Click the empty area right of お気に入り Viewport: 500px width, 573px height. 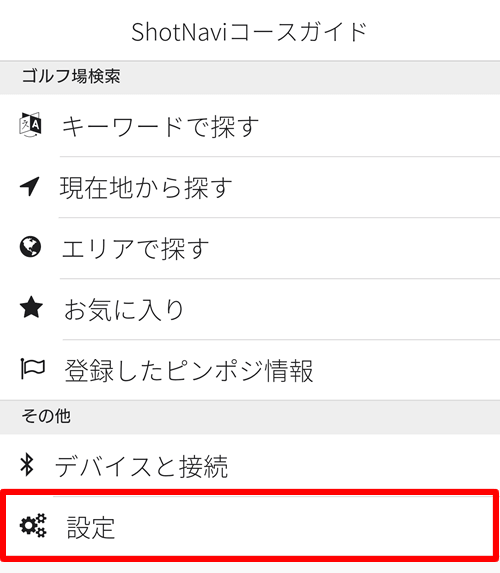(342, 309)
